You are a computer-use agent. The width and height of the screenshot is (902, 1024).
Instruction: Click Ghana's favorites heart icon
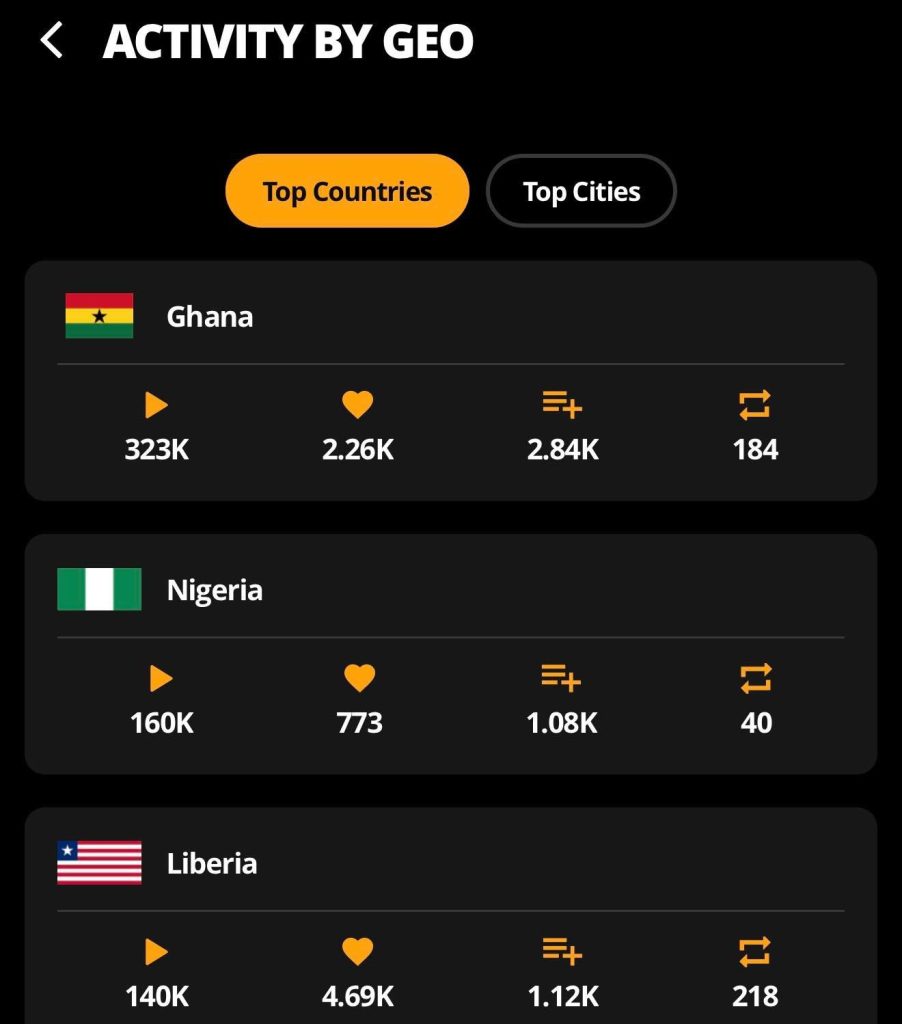tap(357, 405)
